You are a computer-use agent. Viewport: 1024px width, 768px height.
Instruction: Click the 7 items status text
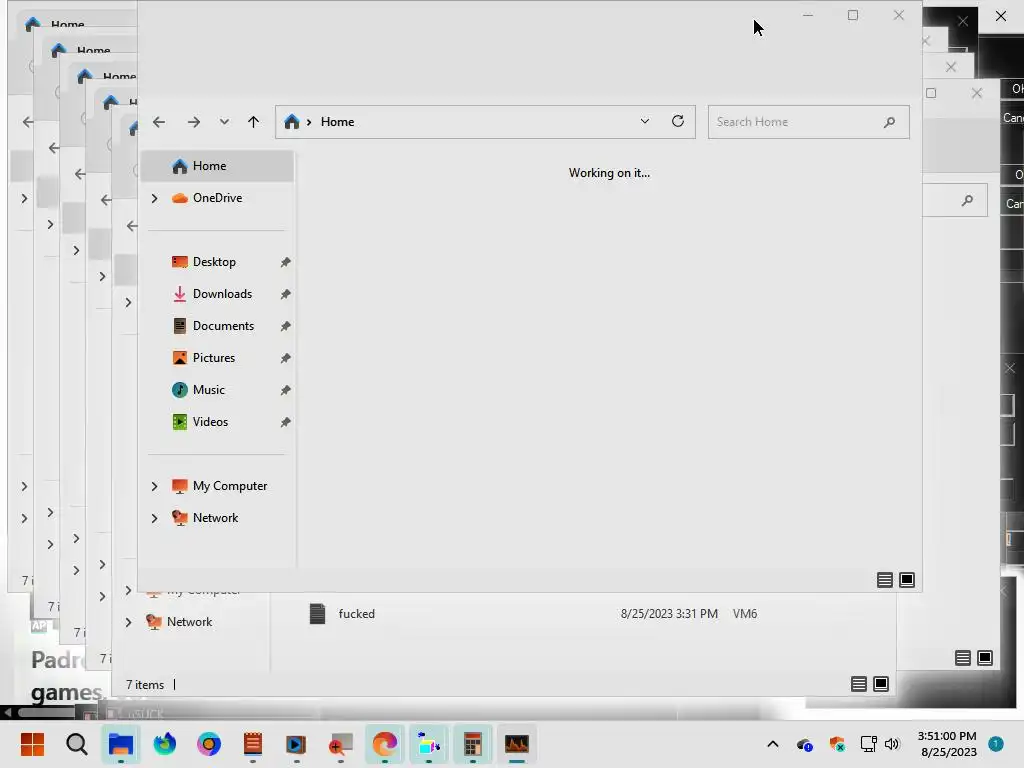145,684
